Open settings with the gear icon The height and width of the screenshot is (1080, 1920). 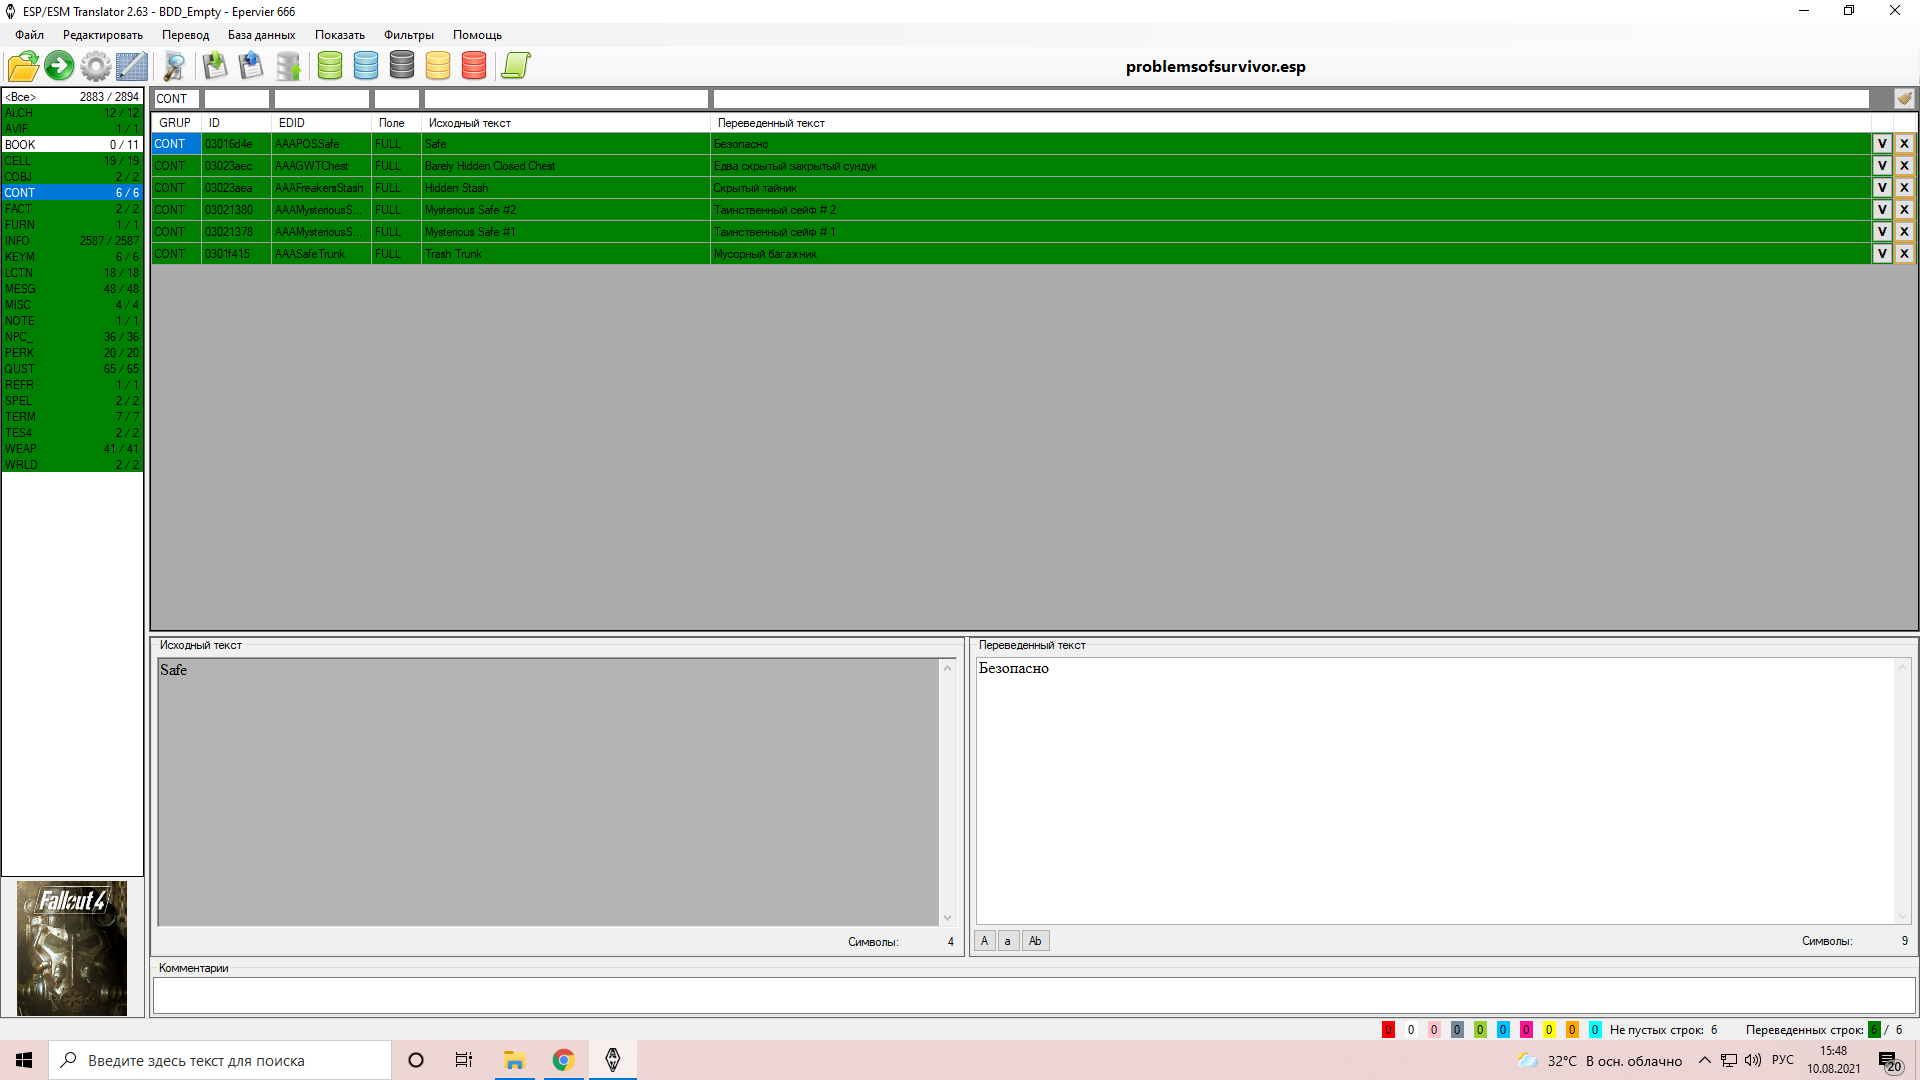click(x=95, y=66)
